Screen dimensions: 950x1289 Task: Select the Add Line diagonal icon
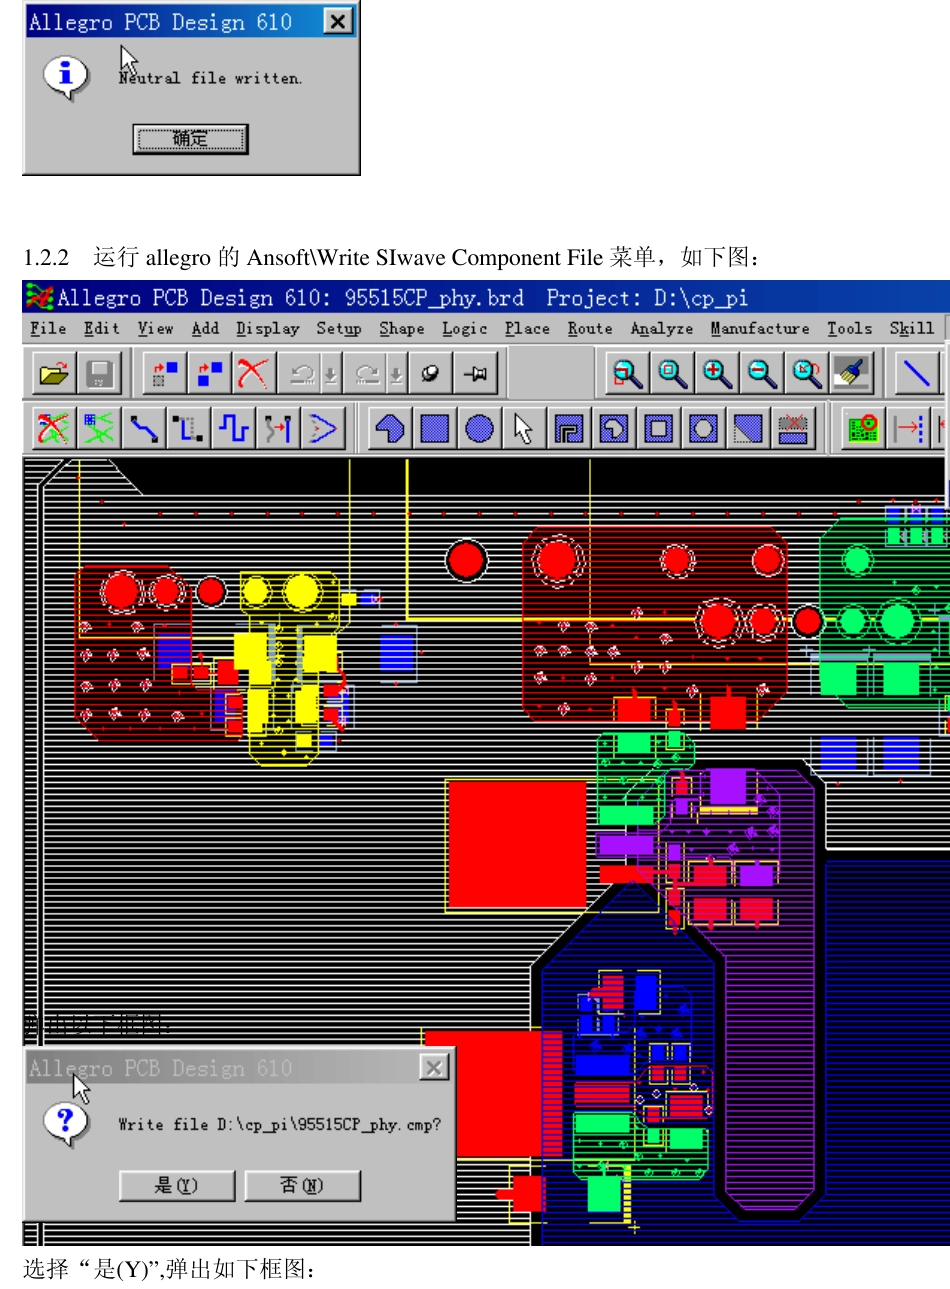click(916, 375)
